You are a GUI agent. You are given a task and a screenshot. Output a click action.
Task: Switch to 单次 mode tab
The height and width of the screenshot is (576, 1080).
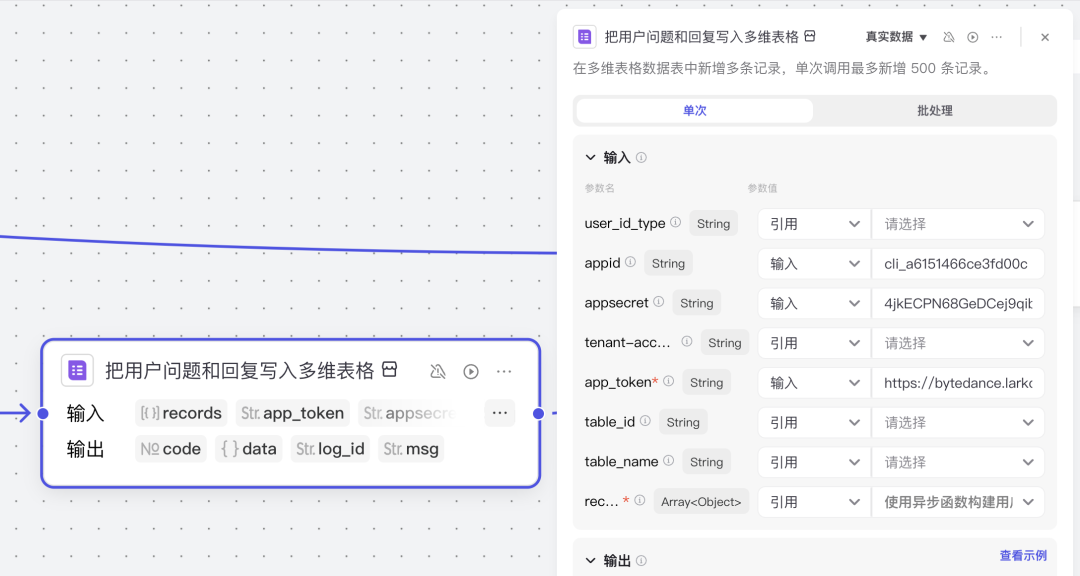(x=694, y=111)
